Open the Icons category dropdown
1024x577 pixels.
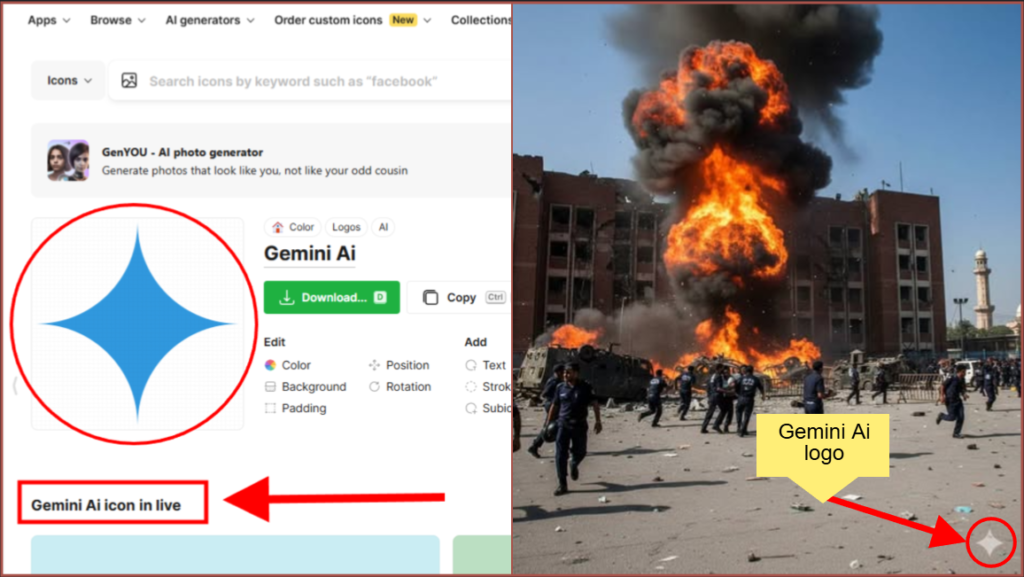tap(69, 81)
